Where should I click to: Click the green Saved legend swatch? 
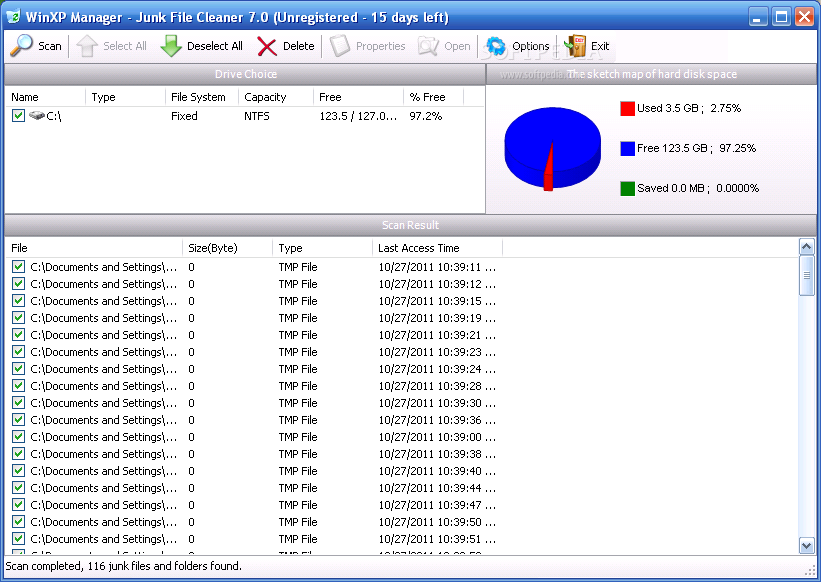[x=627, y=188]
